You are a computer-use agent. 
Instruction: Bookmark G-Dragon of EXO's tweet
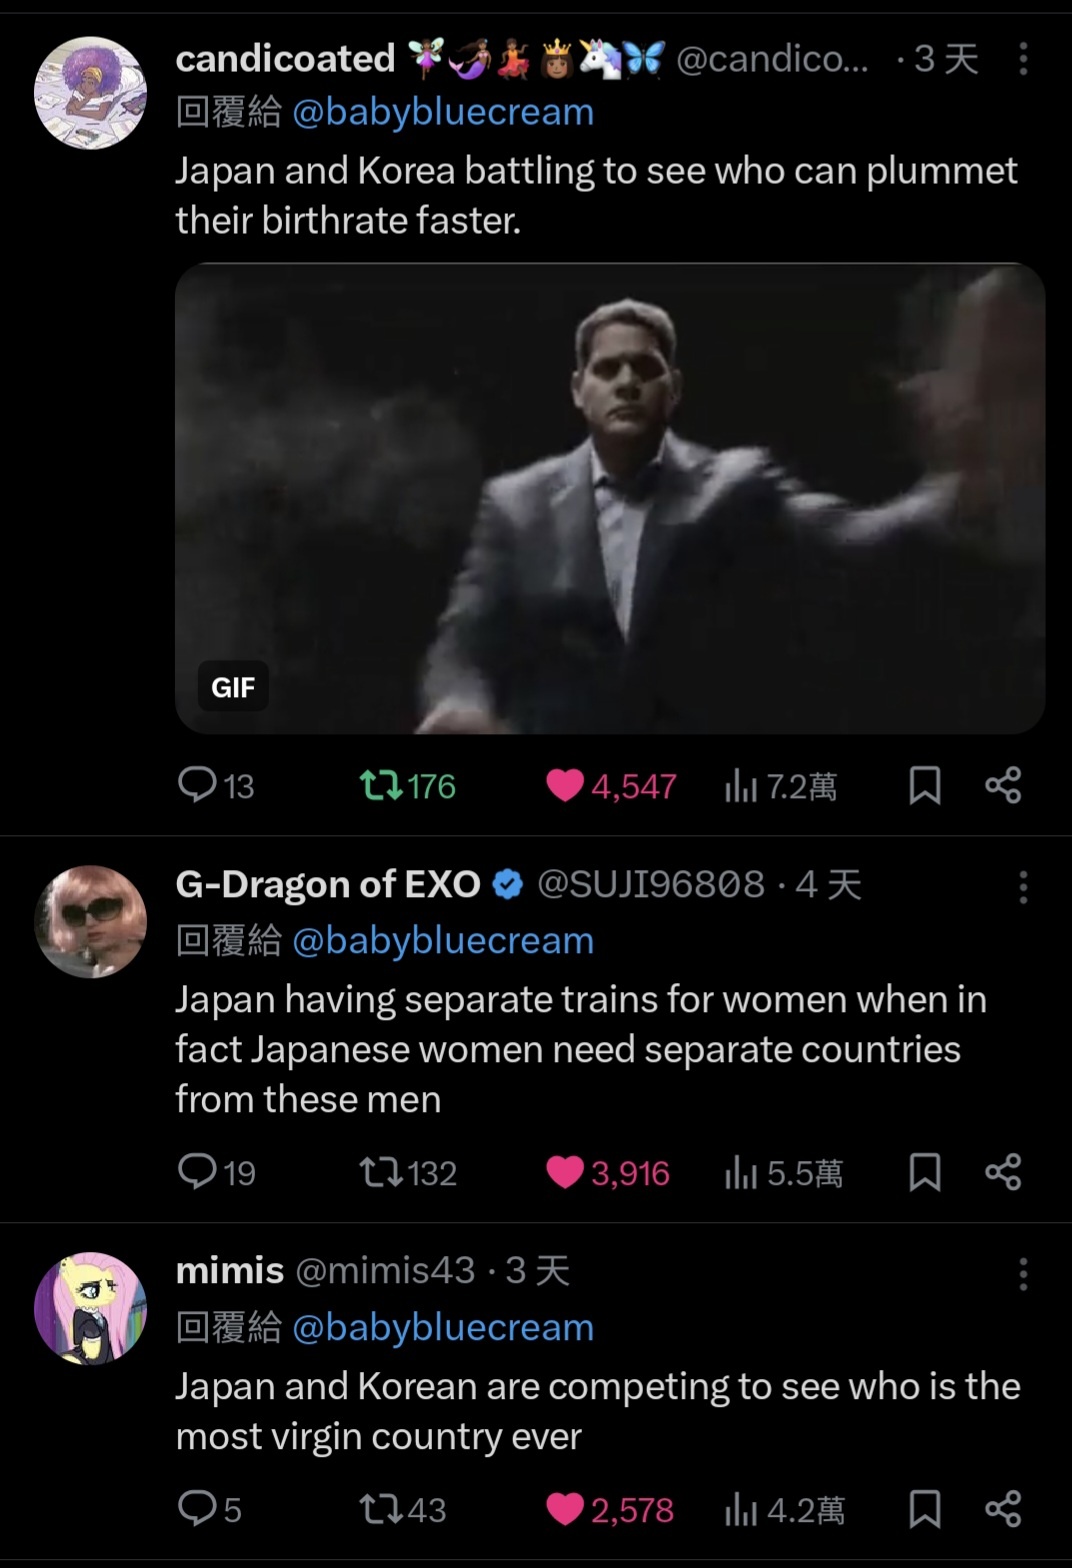point(924,1171)
